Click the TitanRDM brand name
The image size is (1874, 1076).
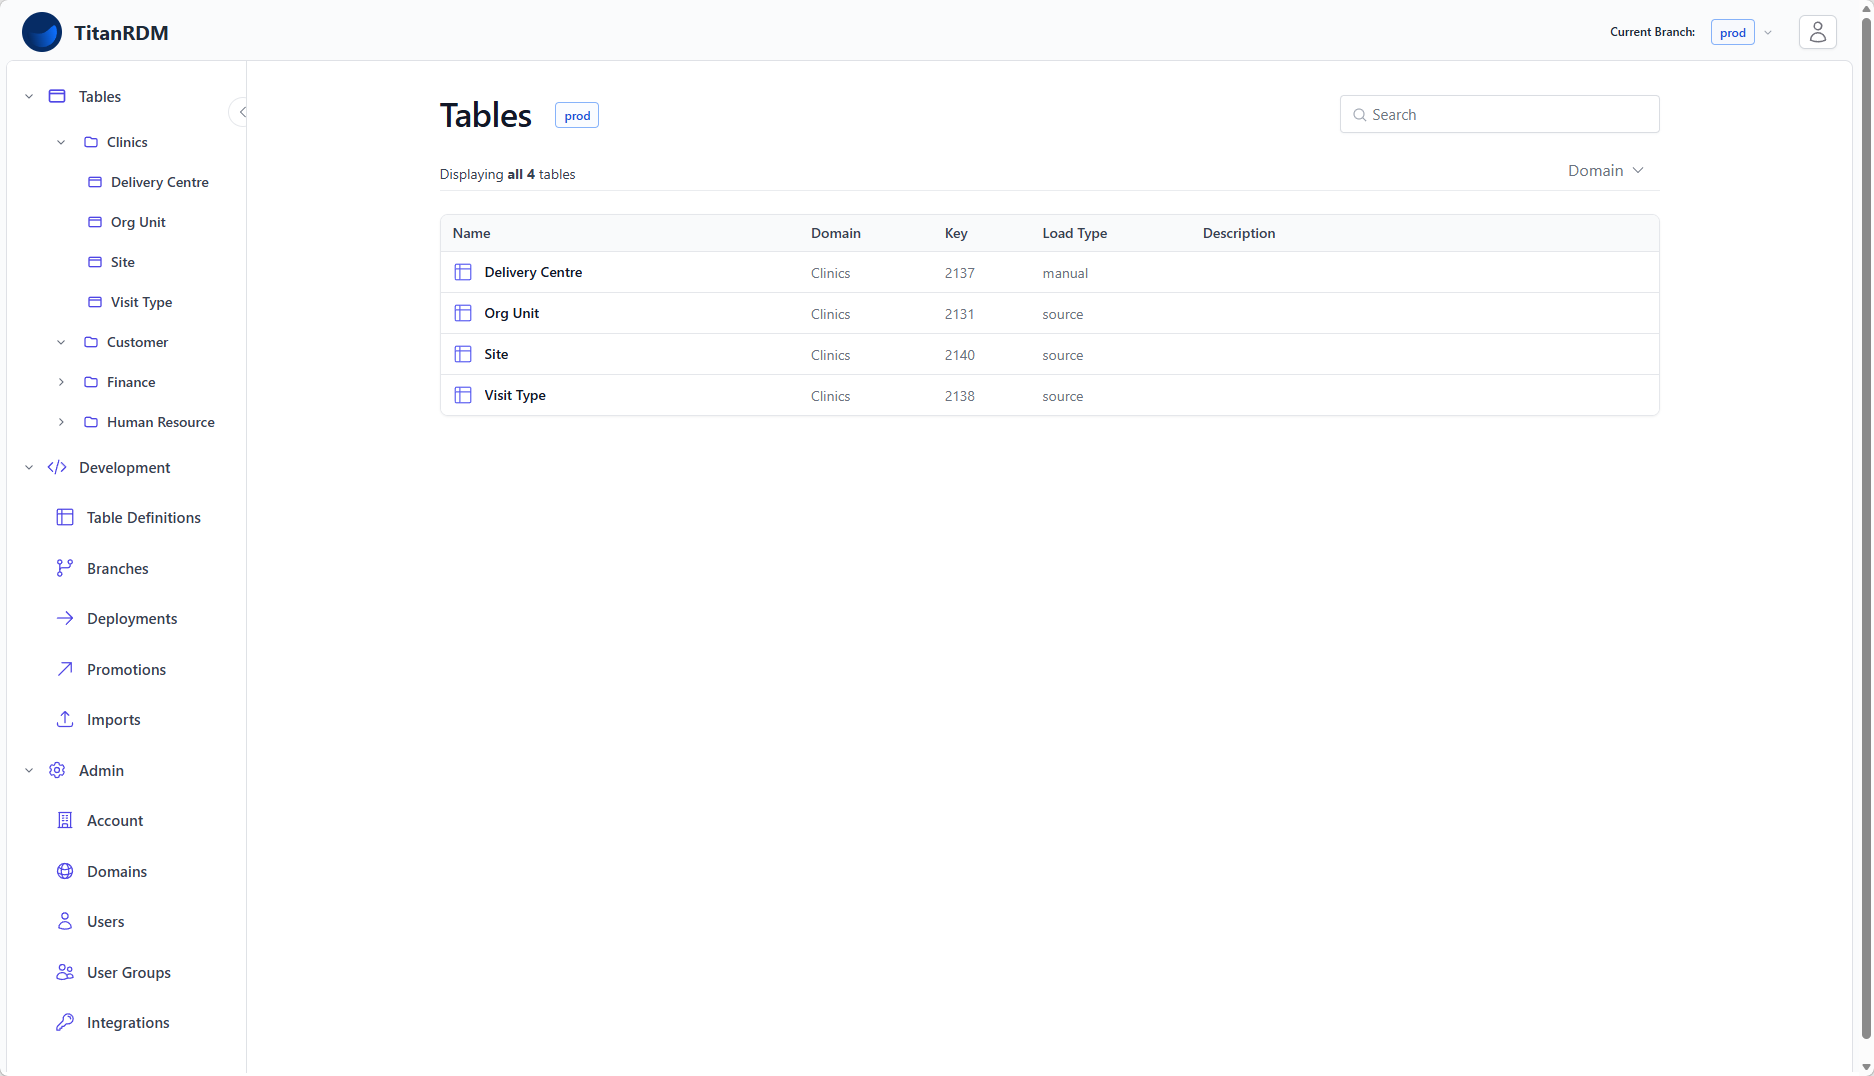[x=121, y=33]
